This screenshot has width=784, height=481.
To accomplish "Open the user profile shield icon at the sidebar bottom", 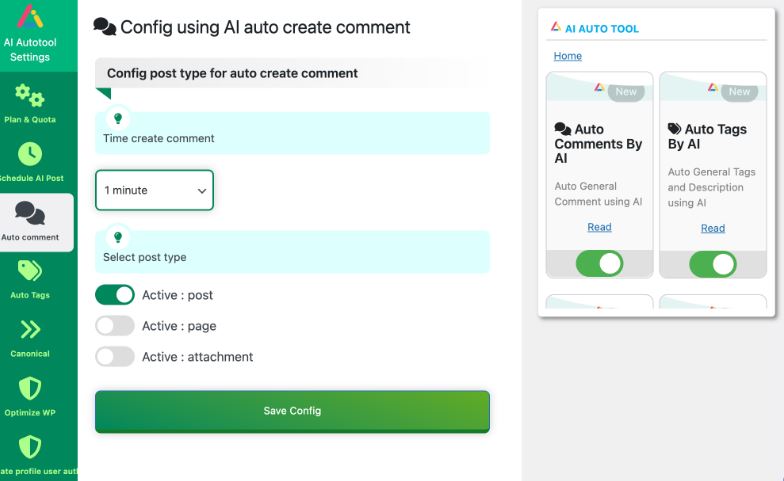I will (x=30, y=446).
